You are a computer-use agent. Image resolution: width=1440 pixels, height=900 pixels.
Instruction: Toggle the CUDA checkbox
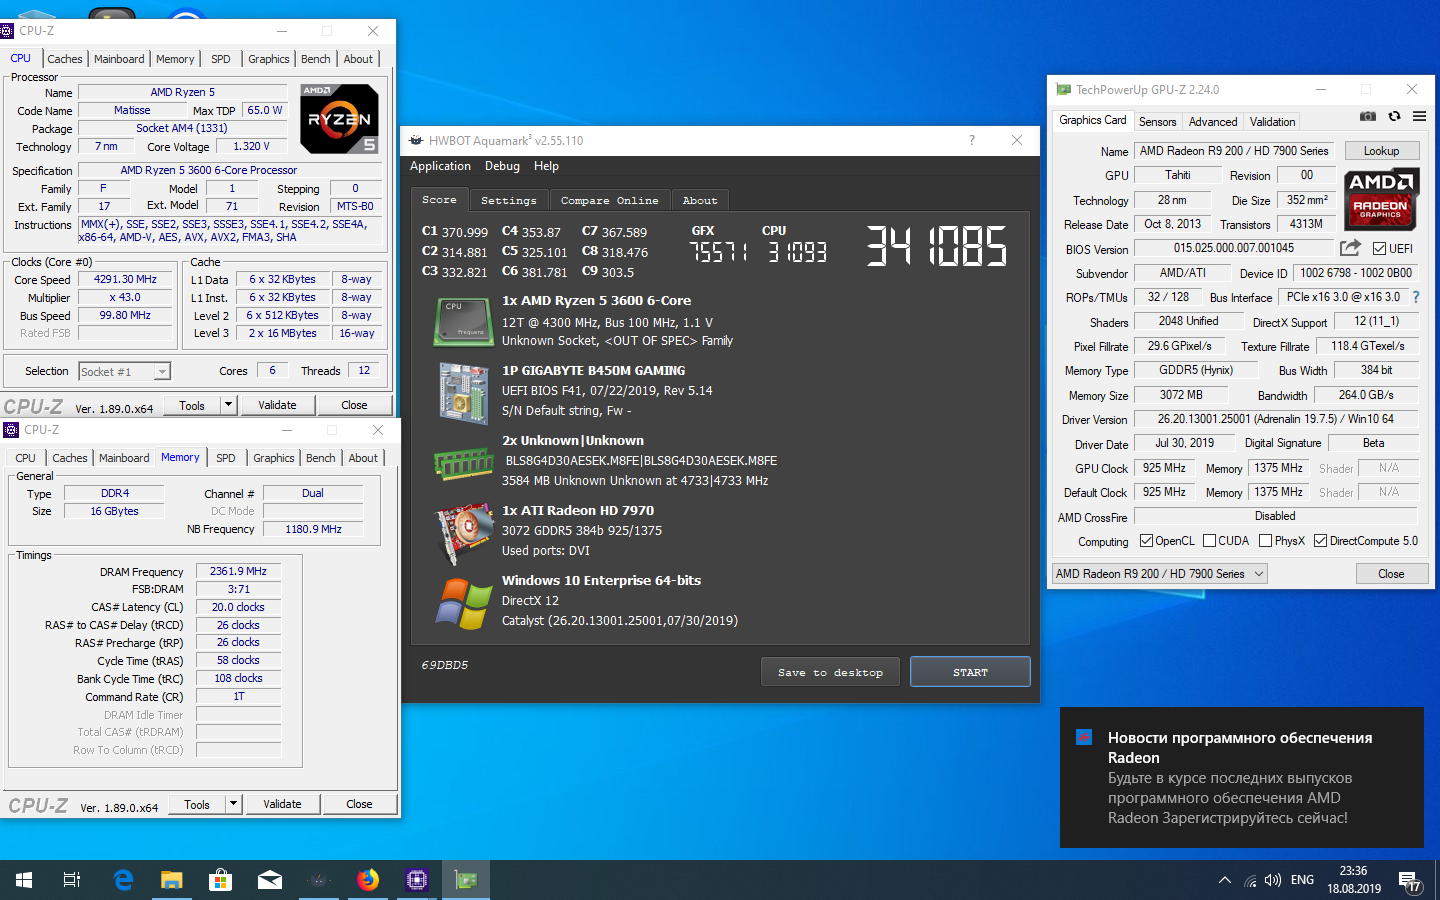pos(1209,541)
